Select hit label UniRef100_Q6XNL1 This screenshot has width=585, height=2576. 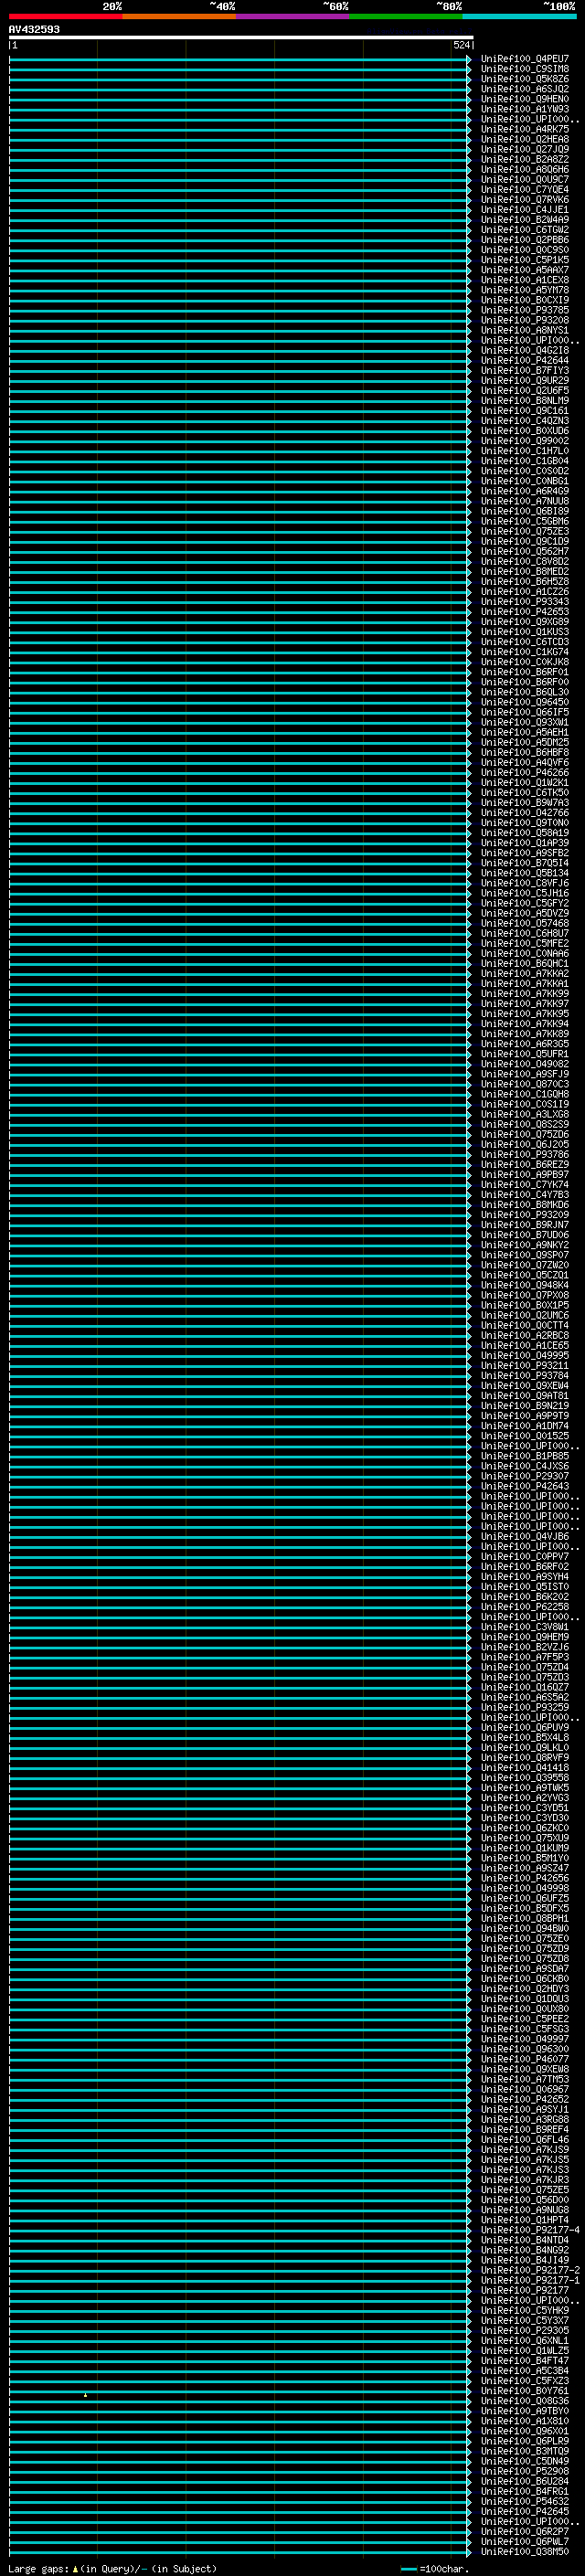[524, 2340]
